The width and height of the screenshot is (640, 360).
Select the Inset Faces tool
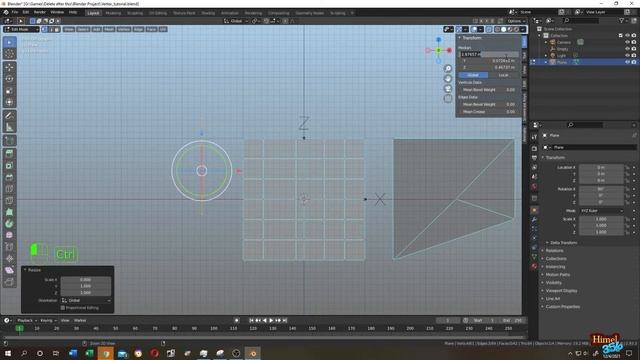point(9,166)
